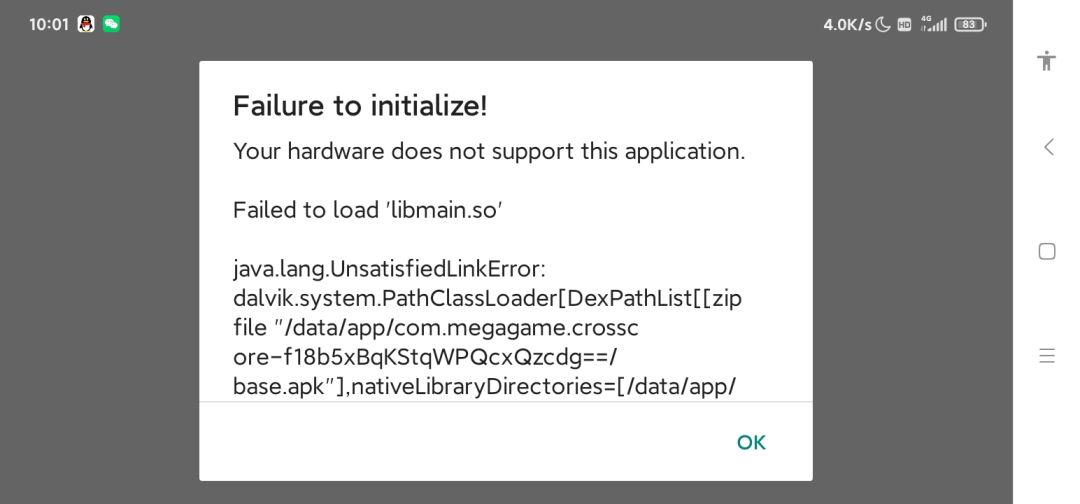The image size is (1080, 504).
Task: Tap the Do Not Disturb moon icon
Action: pos(883,25)
